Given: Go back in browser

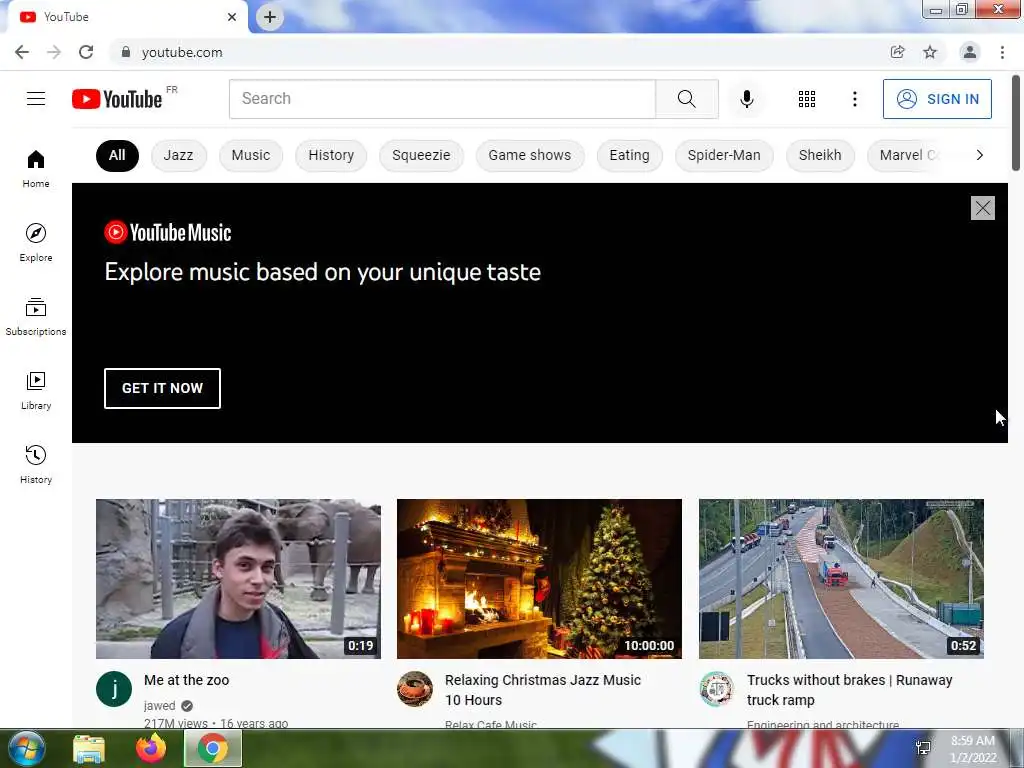Looking at the screenshot, I should [x=22, y=52].
